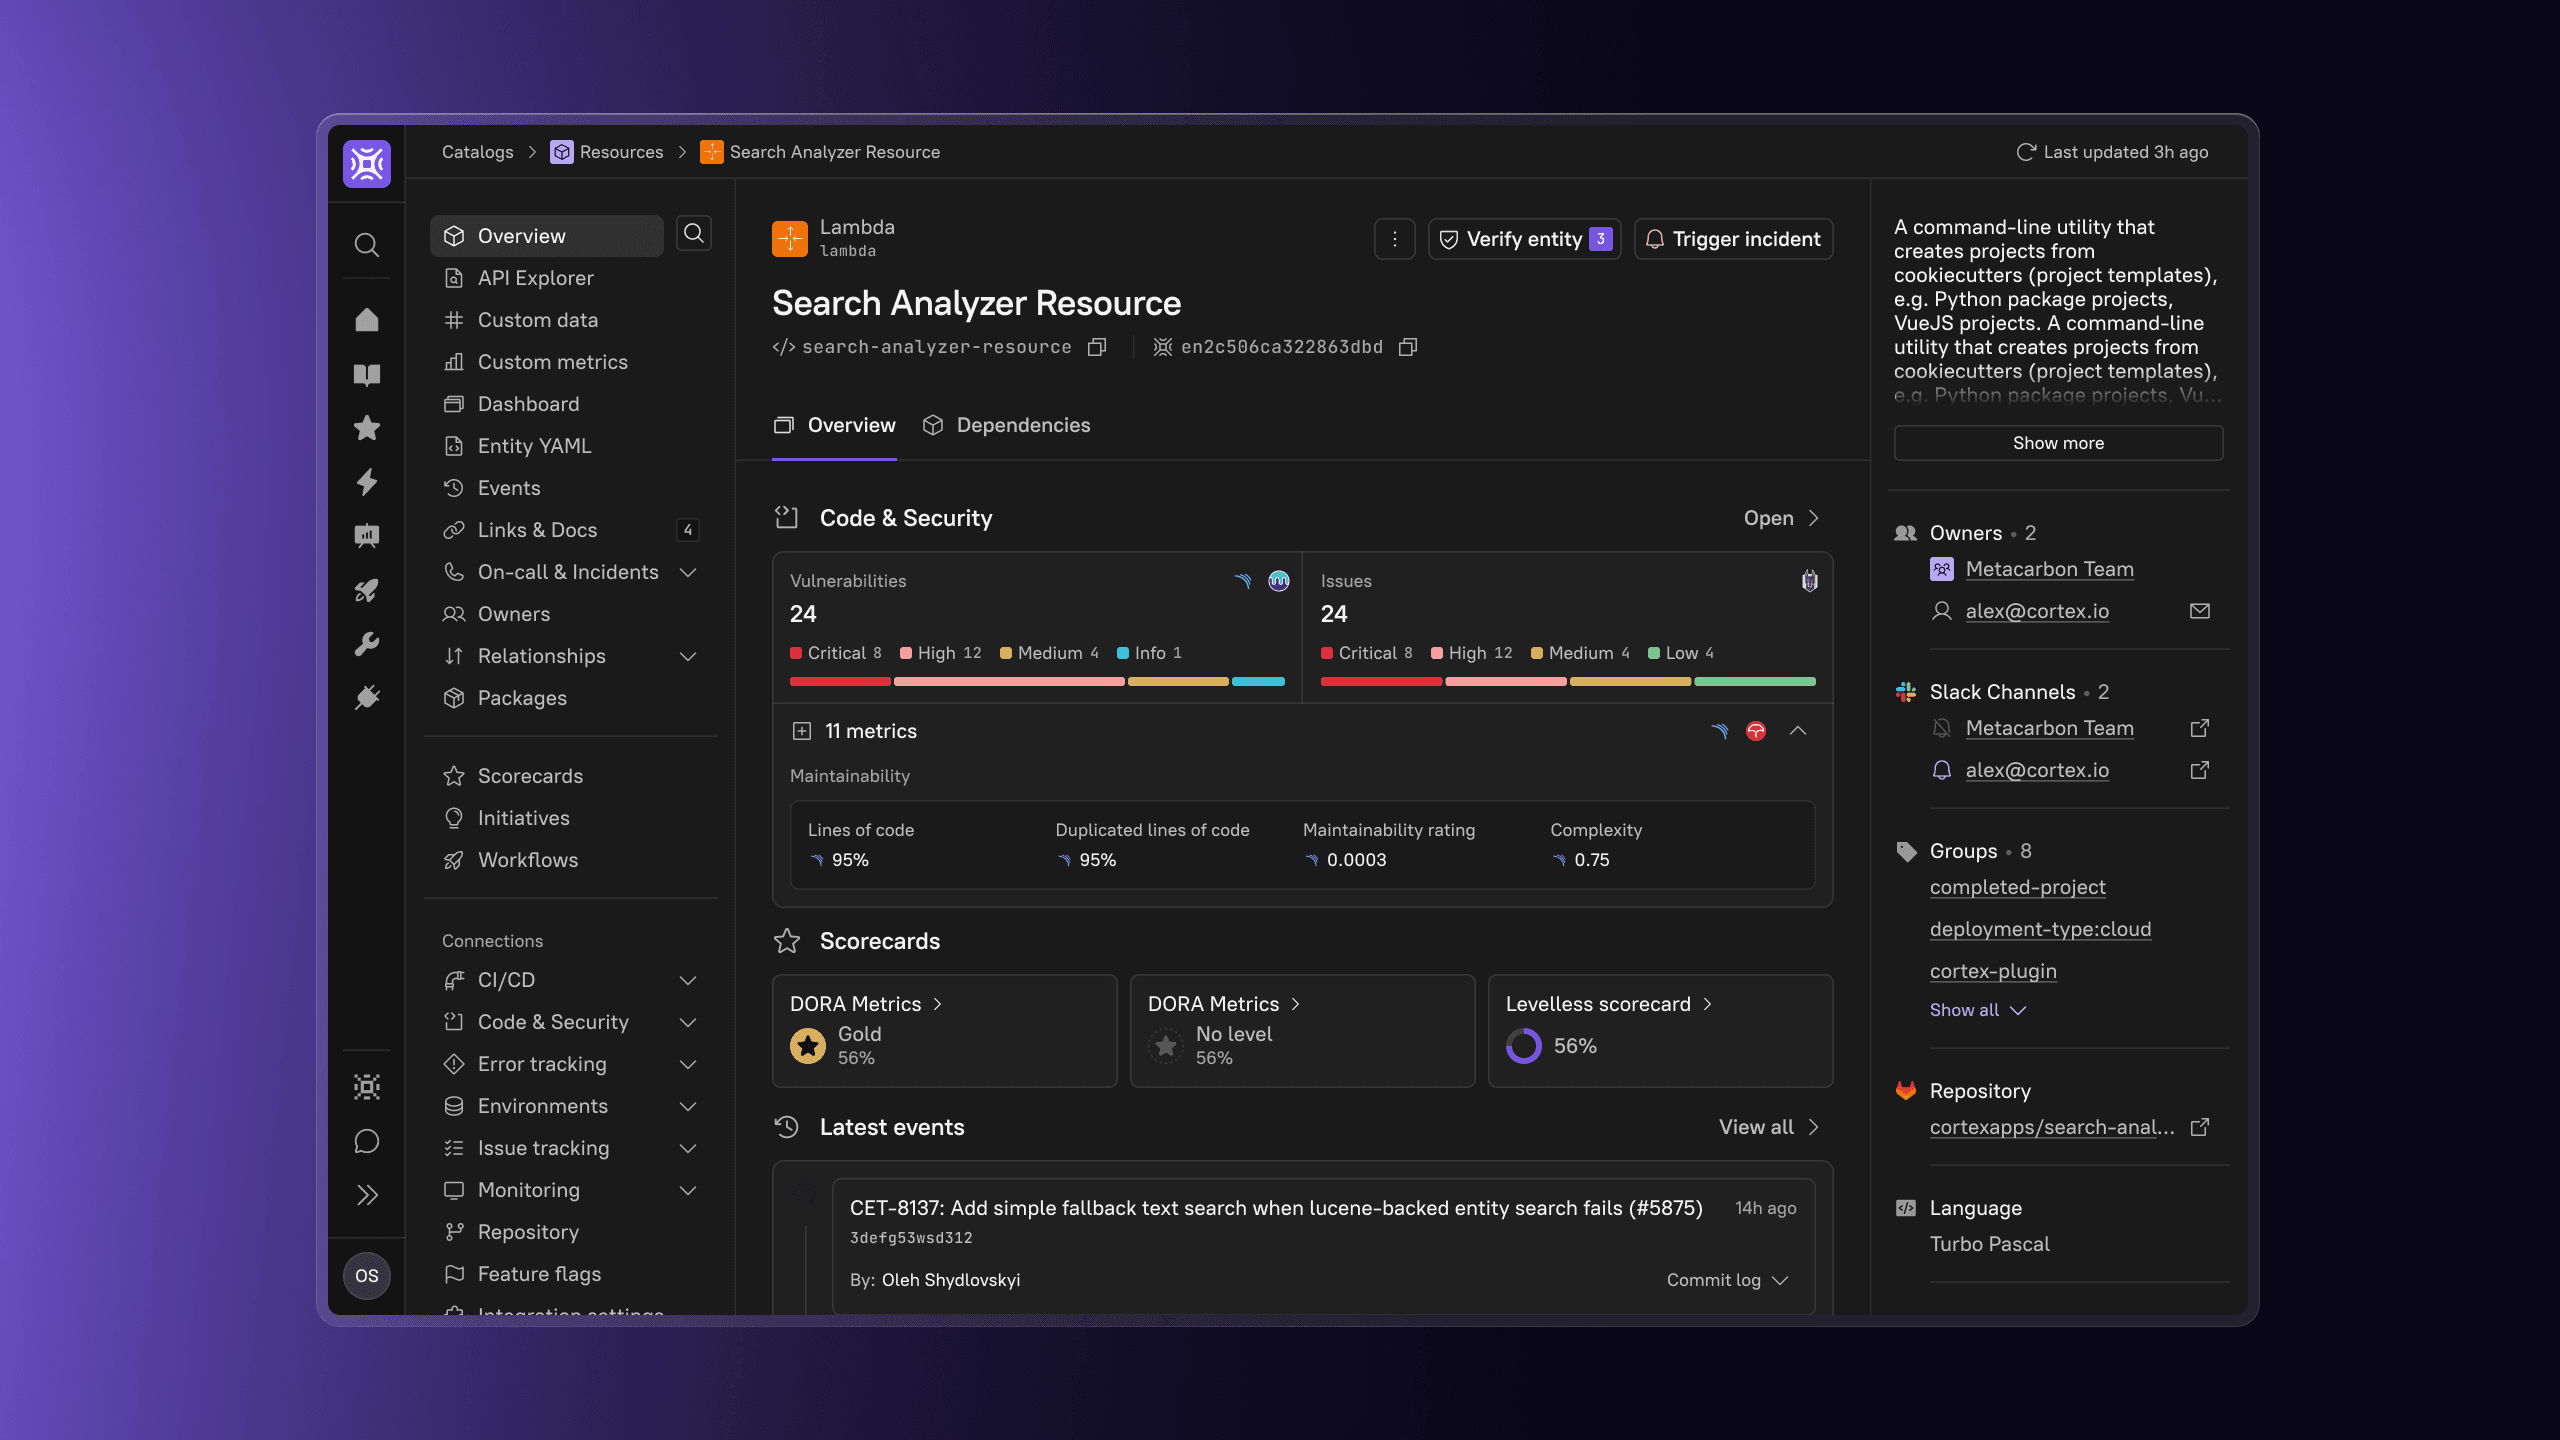The height and width of the screenshot is (1440, 2560).
Task: Open the catalogs book icon
Action: coord(366,374)
